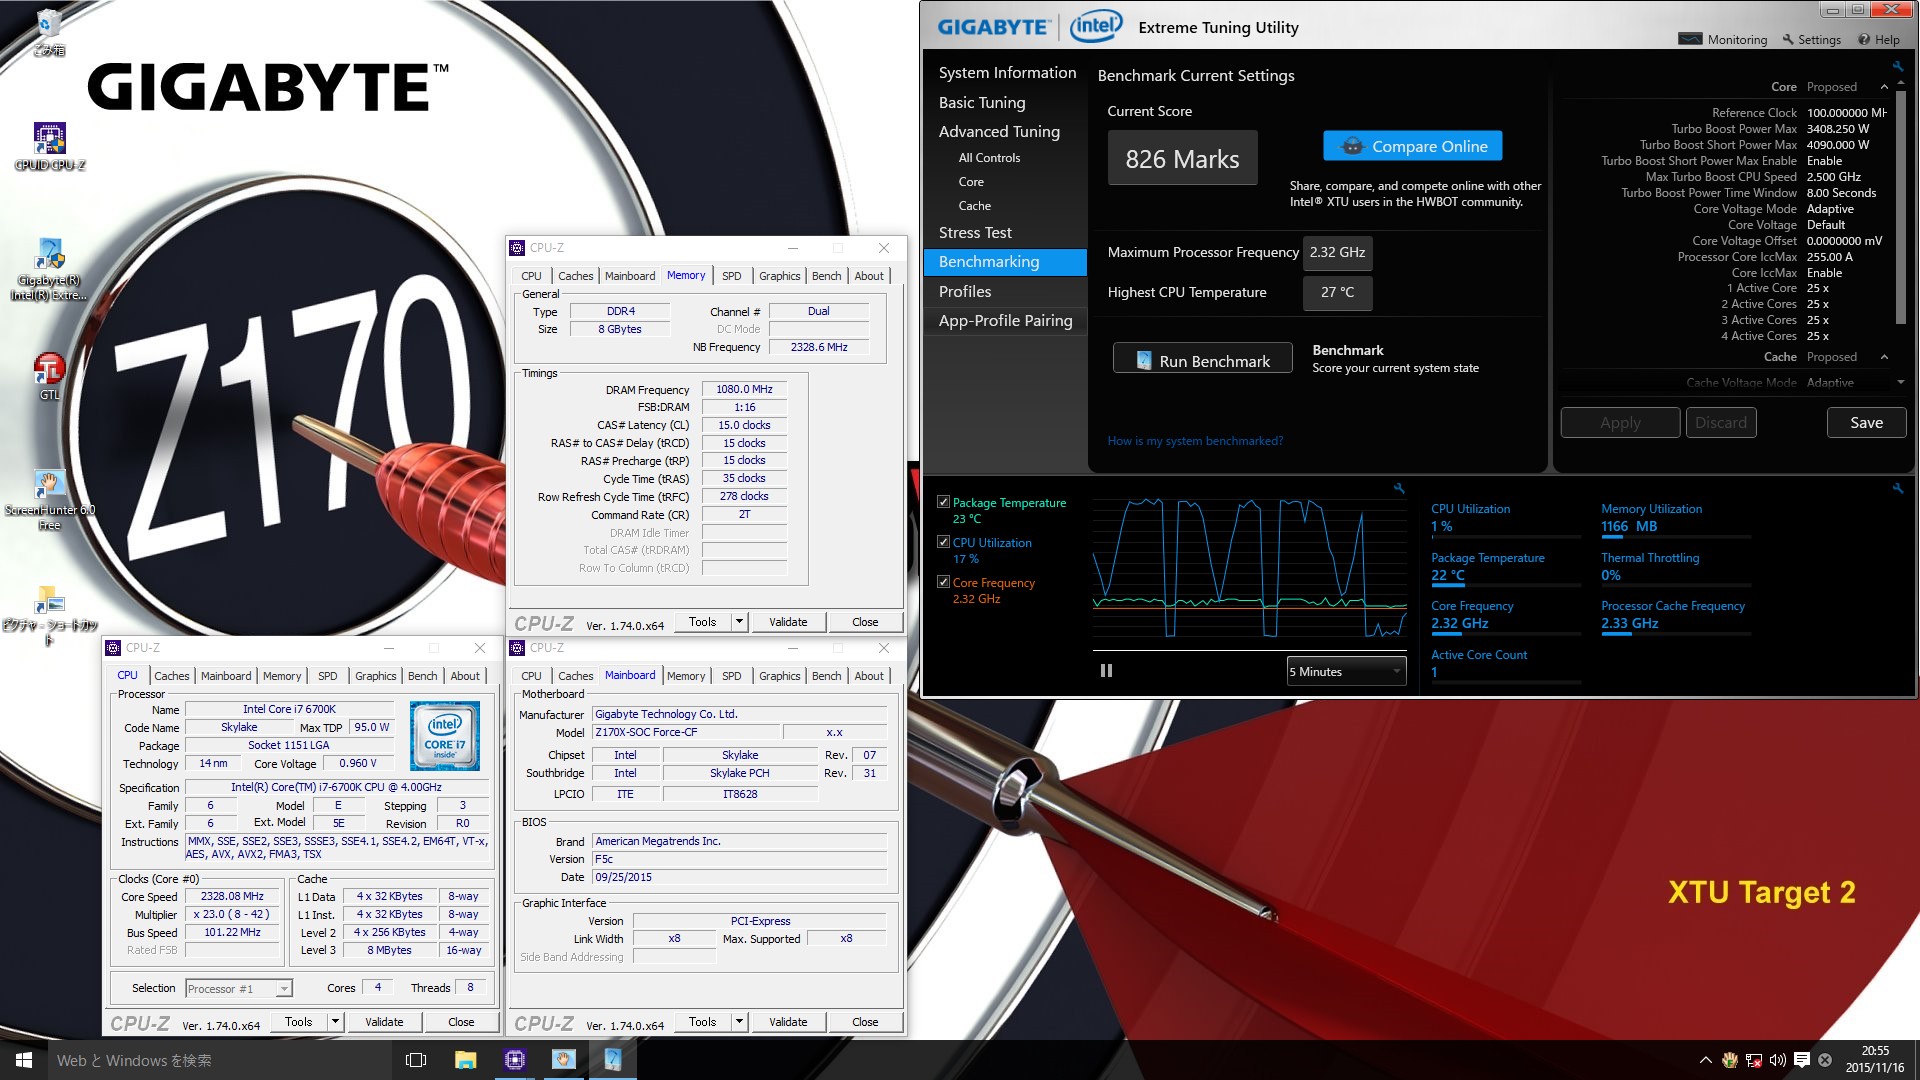Click the 826 Marks score box
The width and height of the screenshot is (1920, 1080).
click(x=1182, y=158)
